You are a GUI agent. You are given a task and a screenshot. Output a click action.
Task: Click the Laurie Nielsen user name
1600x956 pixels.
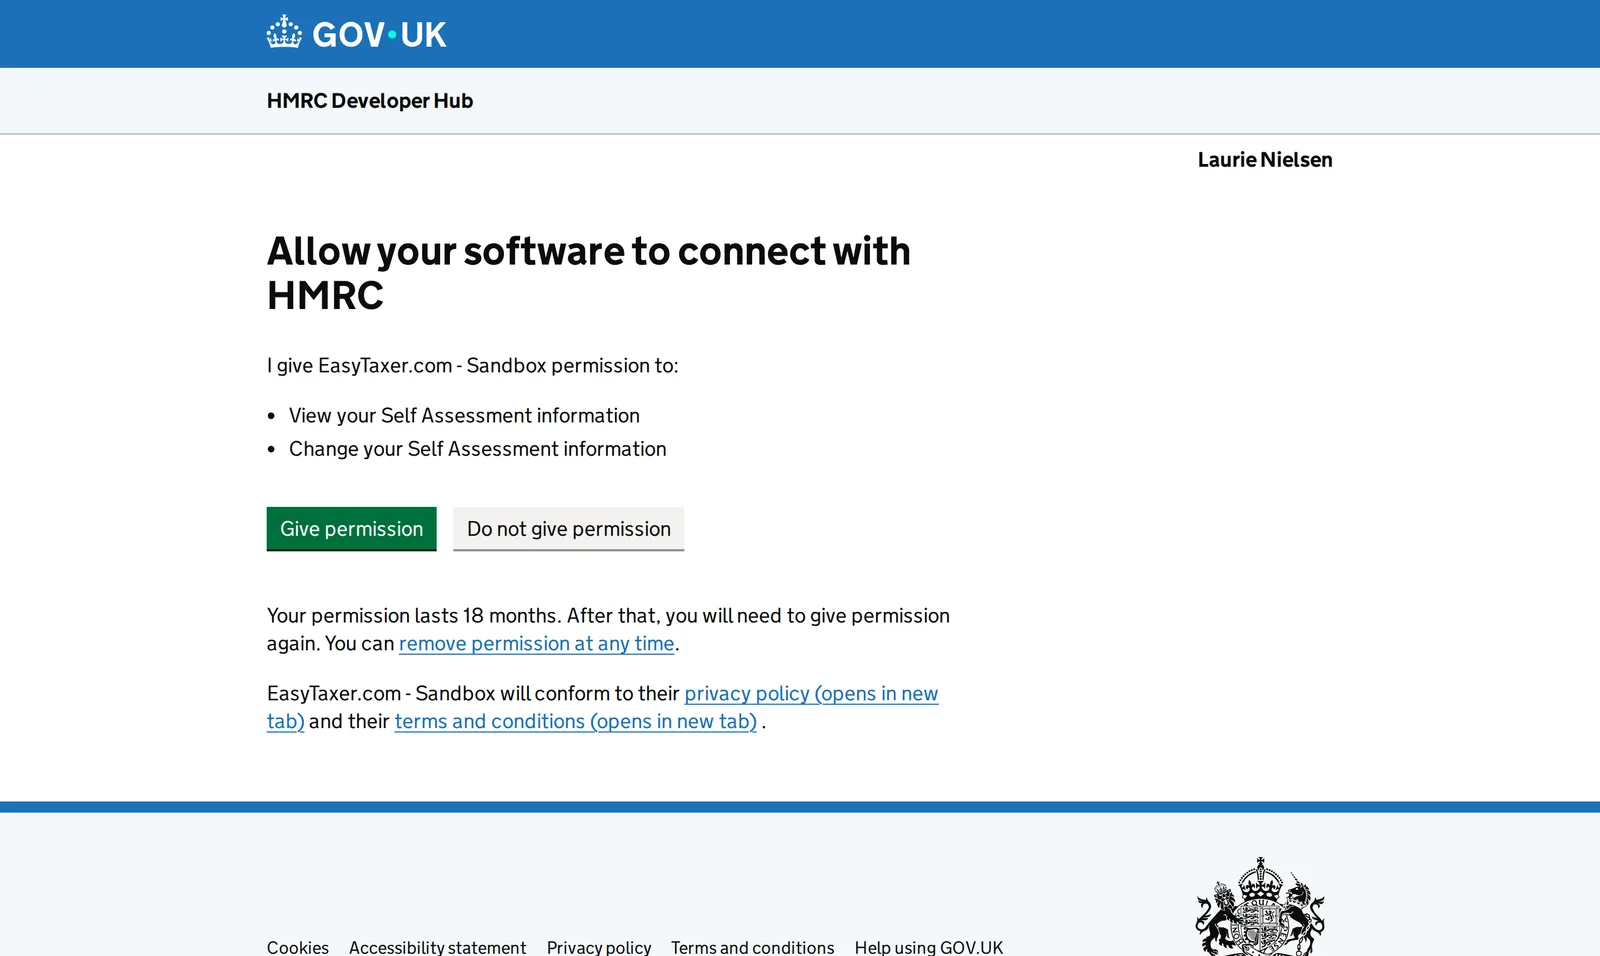point(1265,160)
